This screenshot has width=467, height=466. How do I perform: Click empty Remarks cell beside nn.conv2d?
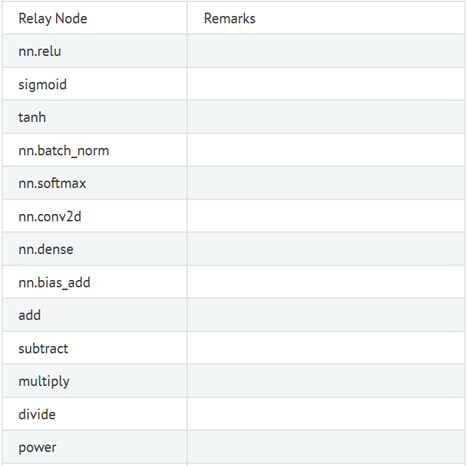(326, 216)
